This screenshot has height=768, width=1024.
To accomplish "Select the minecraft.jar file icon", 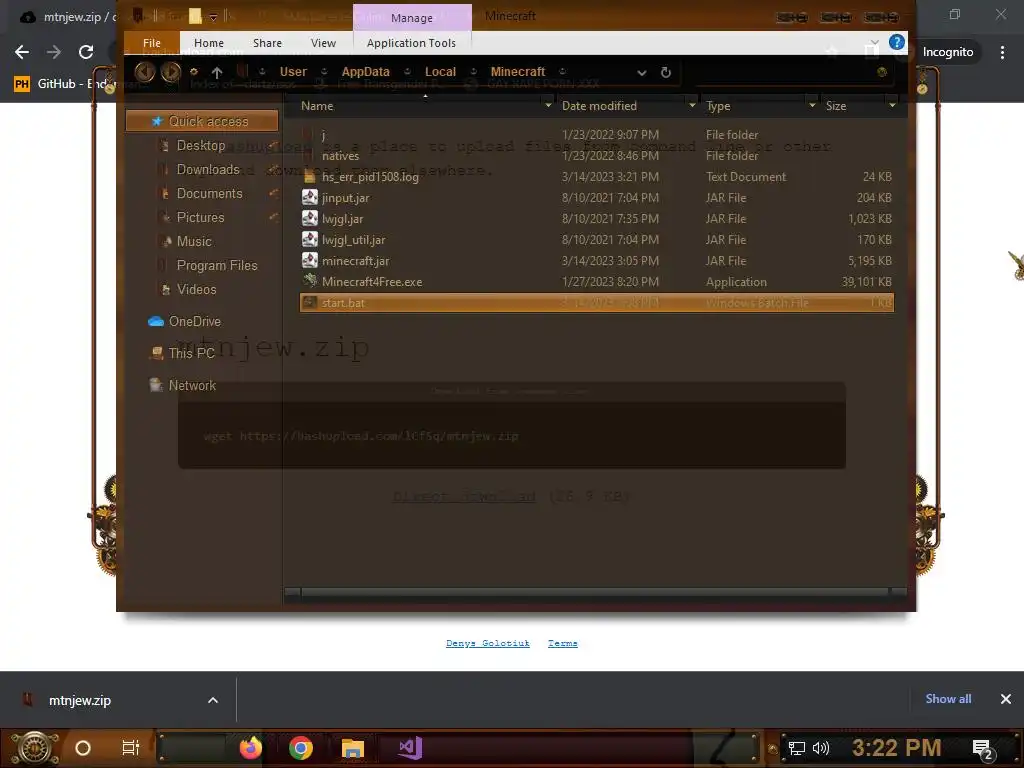I will (x=310, y=260).
